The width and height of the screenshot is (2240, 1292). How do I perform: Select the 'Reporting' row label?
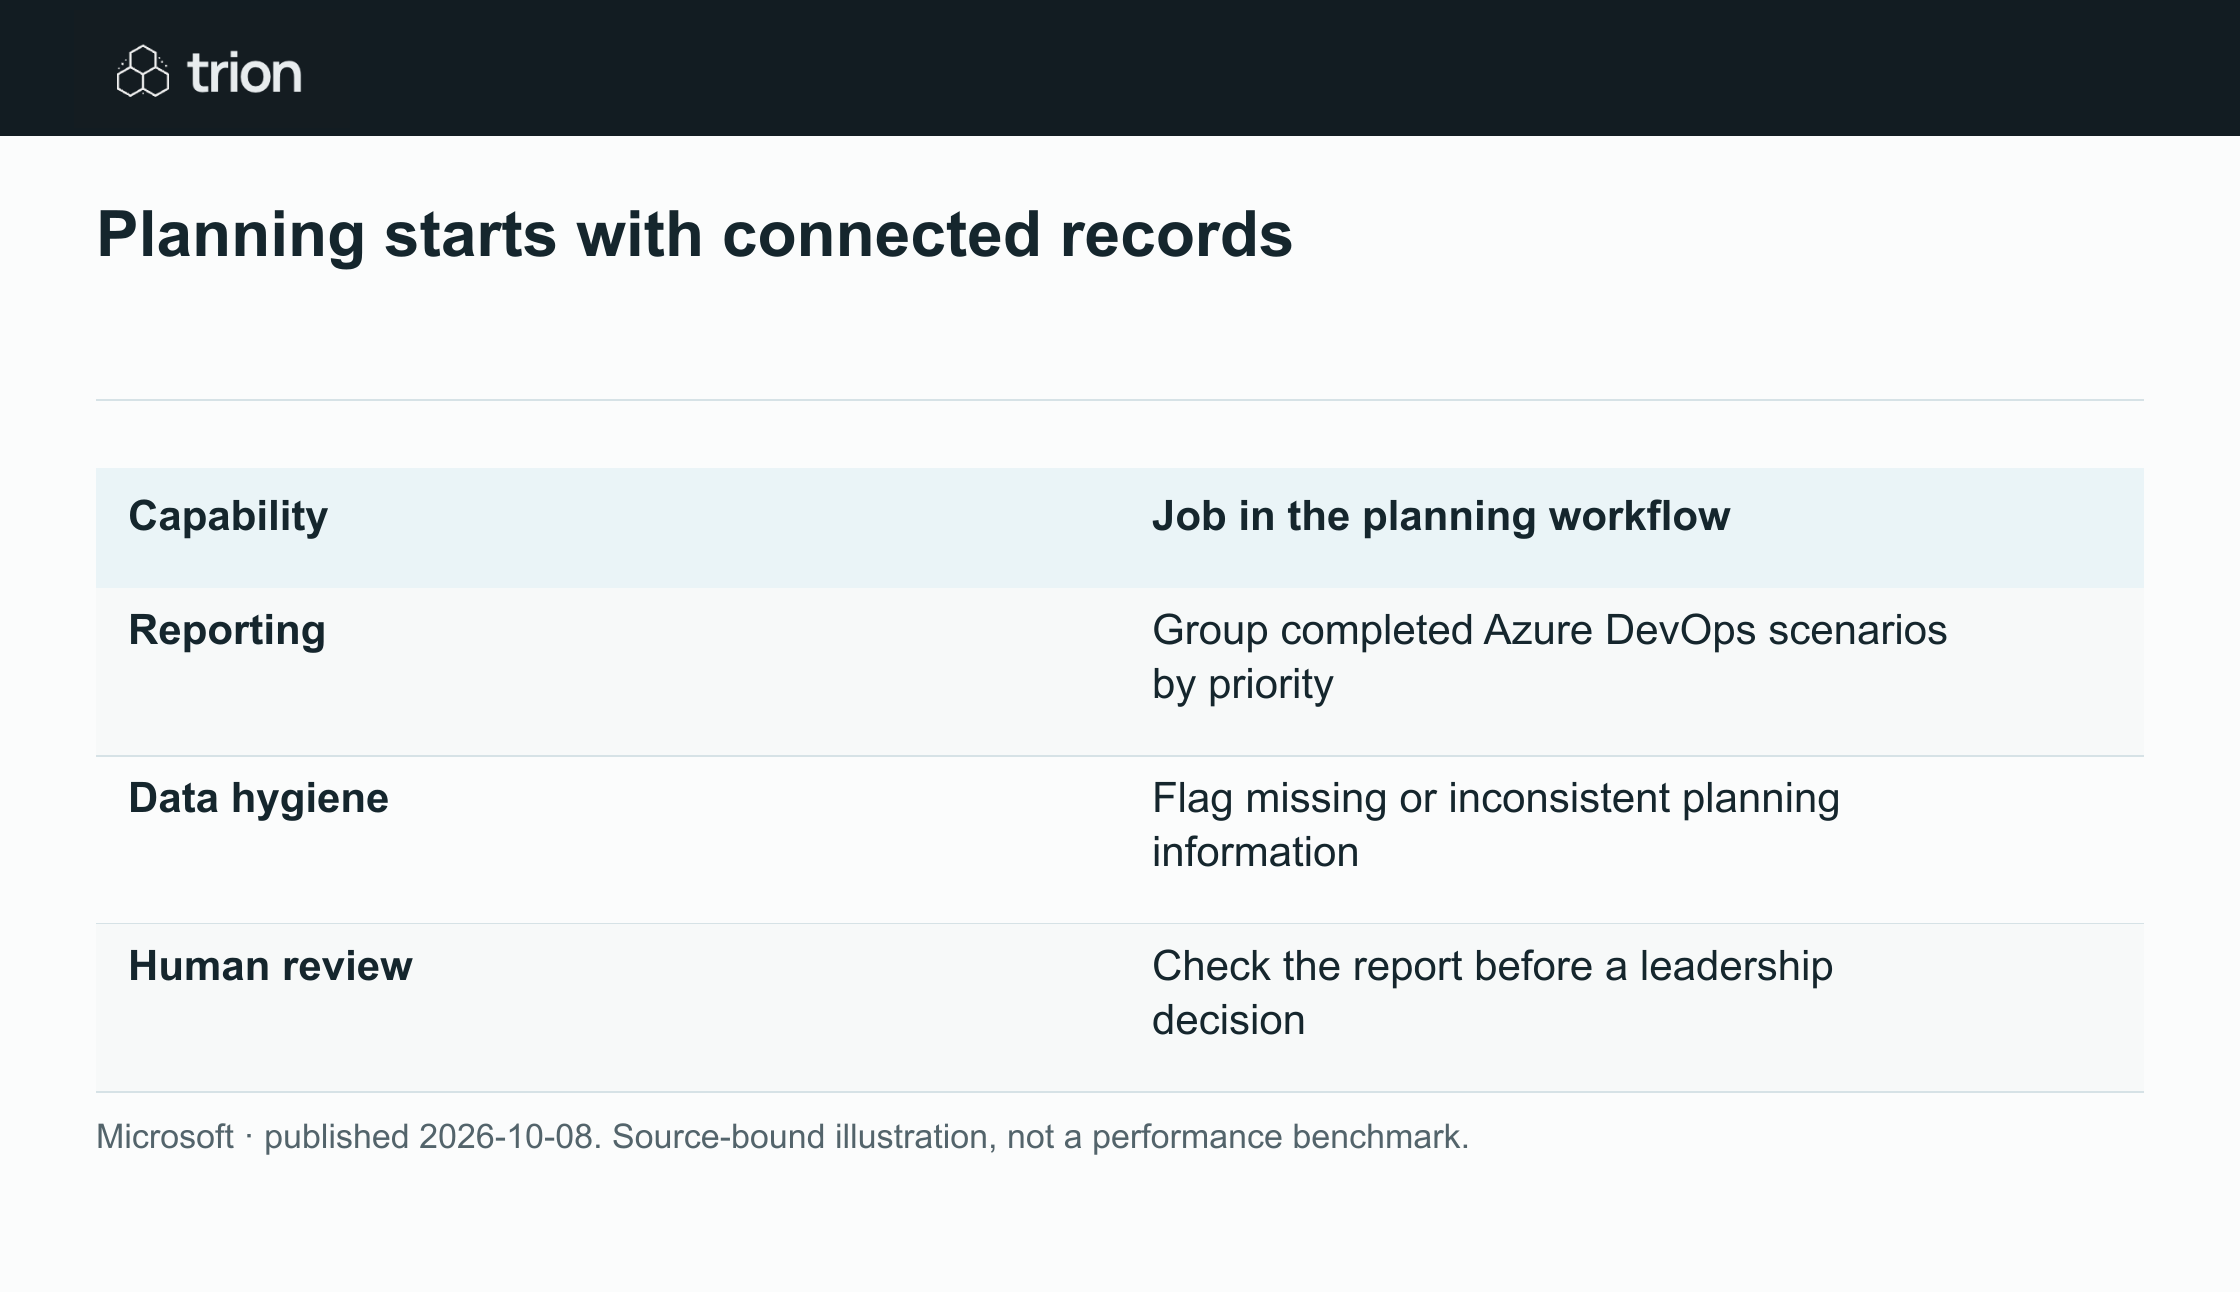[x=227, y=631]
